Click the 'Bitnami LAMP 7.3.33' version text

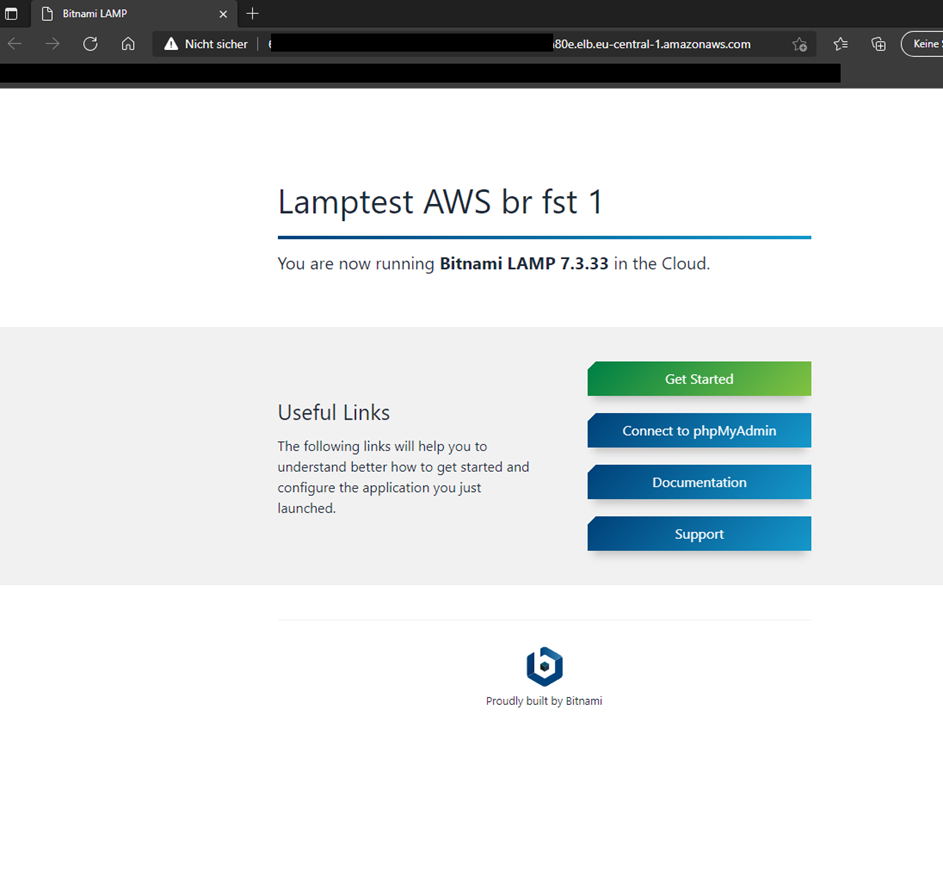point(524,263)
